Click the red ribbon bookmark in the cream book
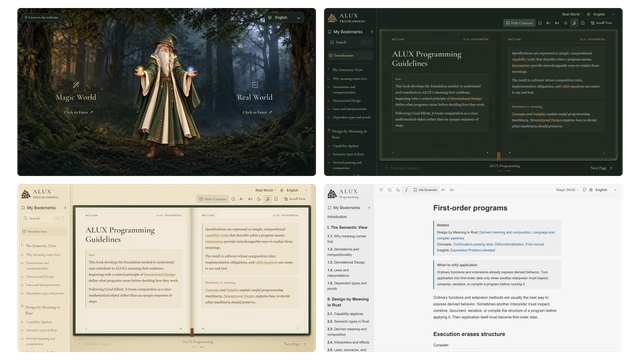 pyautogui.click(x=191, y=332)
